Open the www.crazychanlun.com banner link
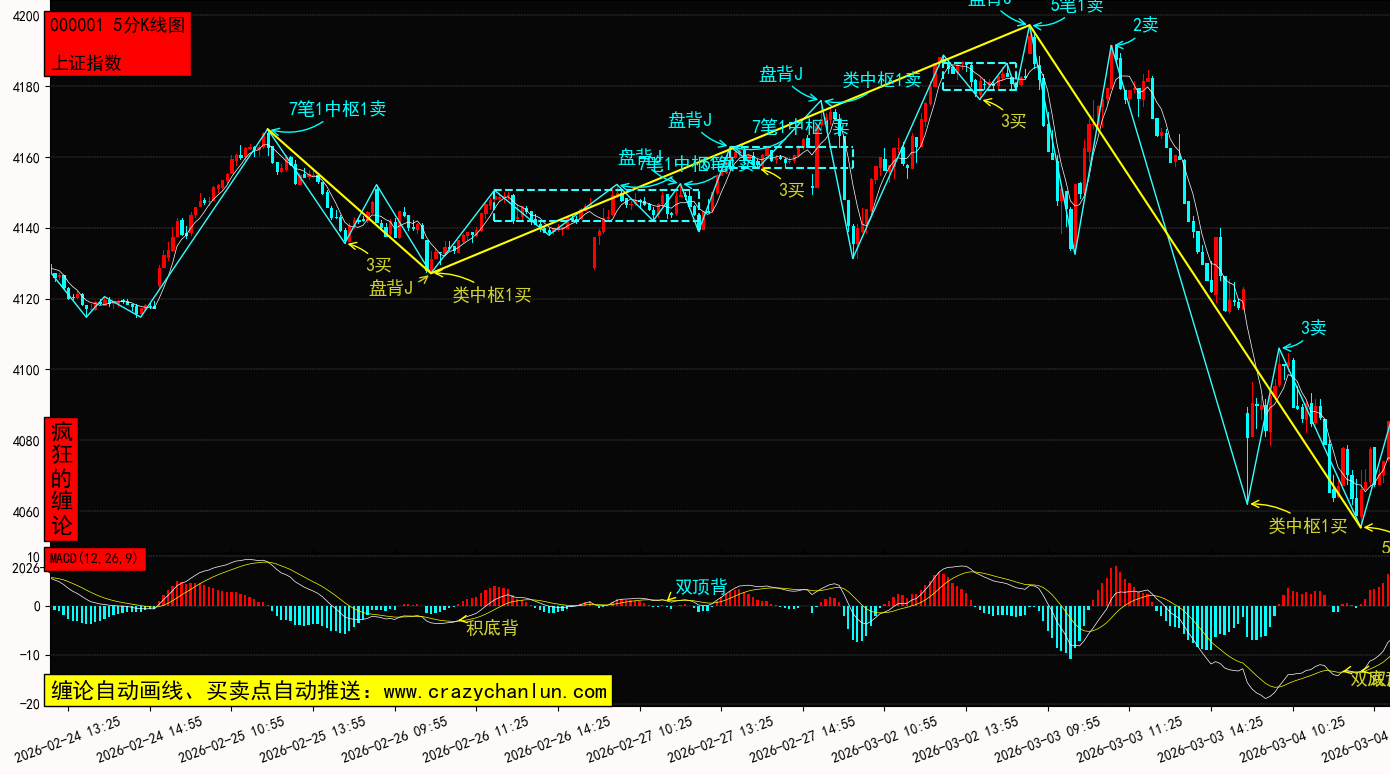 coord(328,691)
